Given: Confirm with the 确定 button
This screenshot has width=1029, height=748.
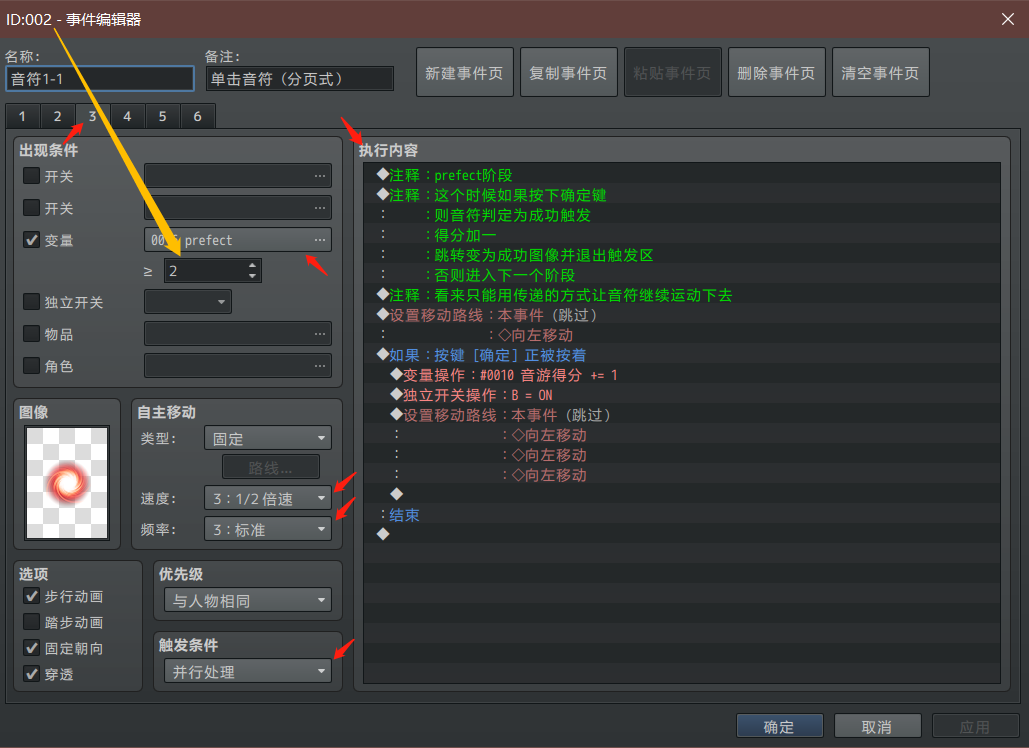Looking at the screenshot, I should pos(780,726).
